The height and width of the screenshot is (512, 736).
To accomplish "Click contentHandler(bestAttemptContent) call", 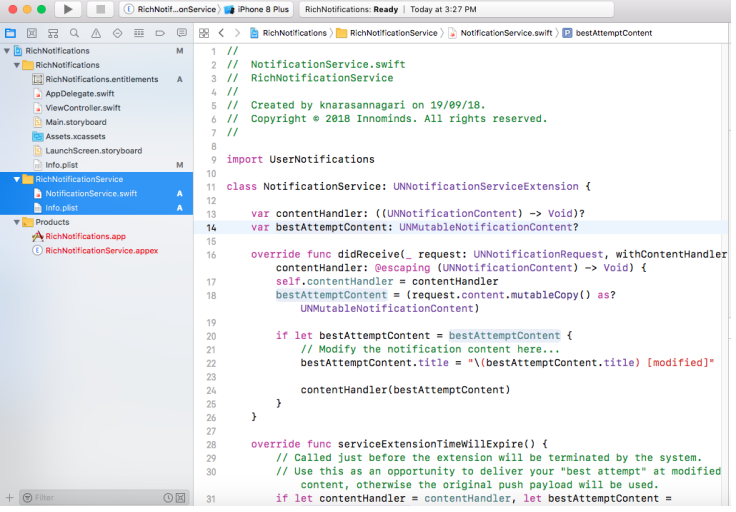I will [406, 390].
